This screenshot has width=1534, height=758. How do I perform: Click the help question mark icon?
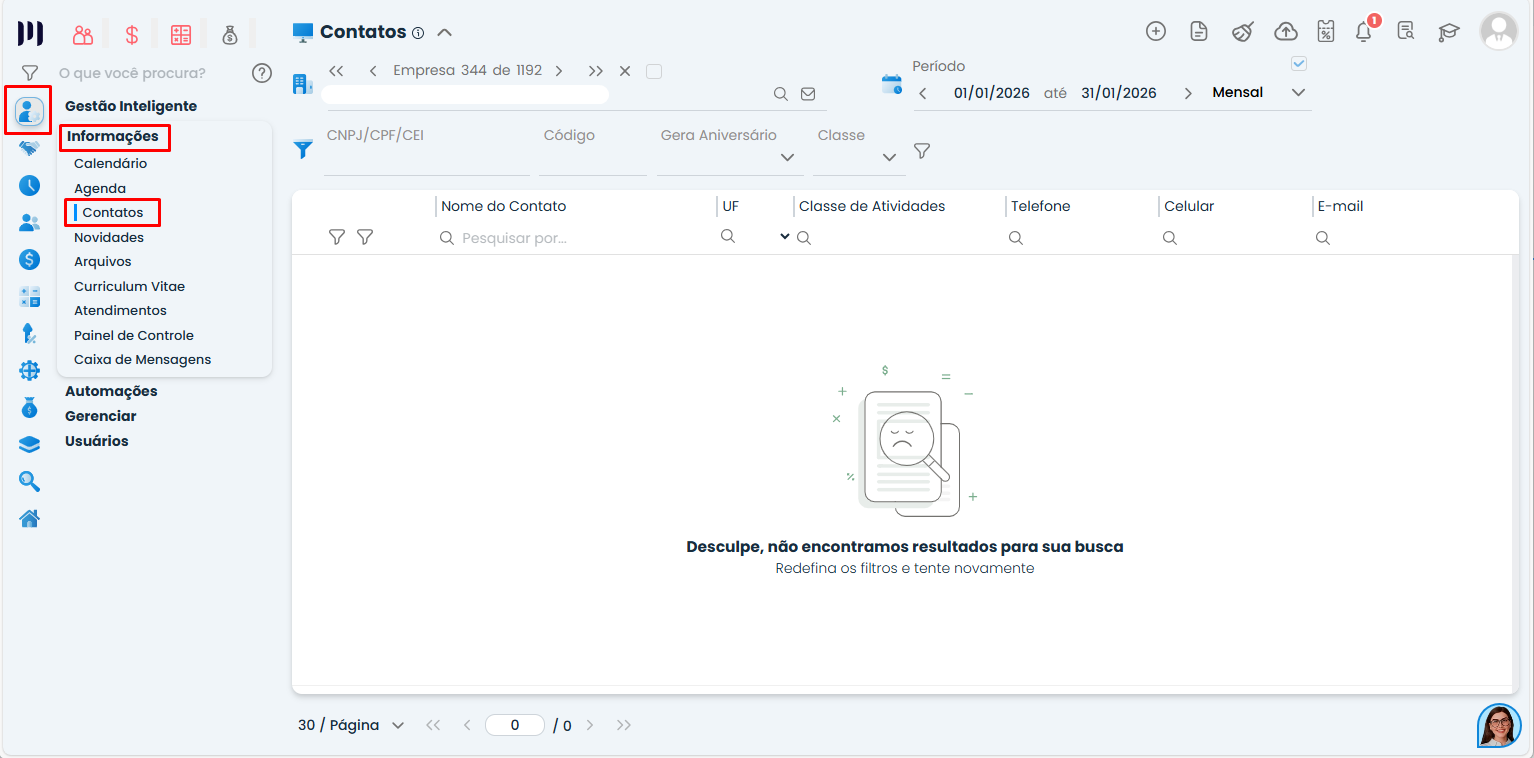tap(262, 73)
